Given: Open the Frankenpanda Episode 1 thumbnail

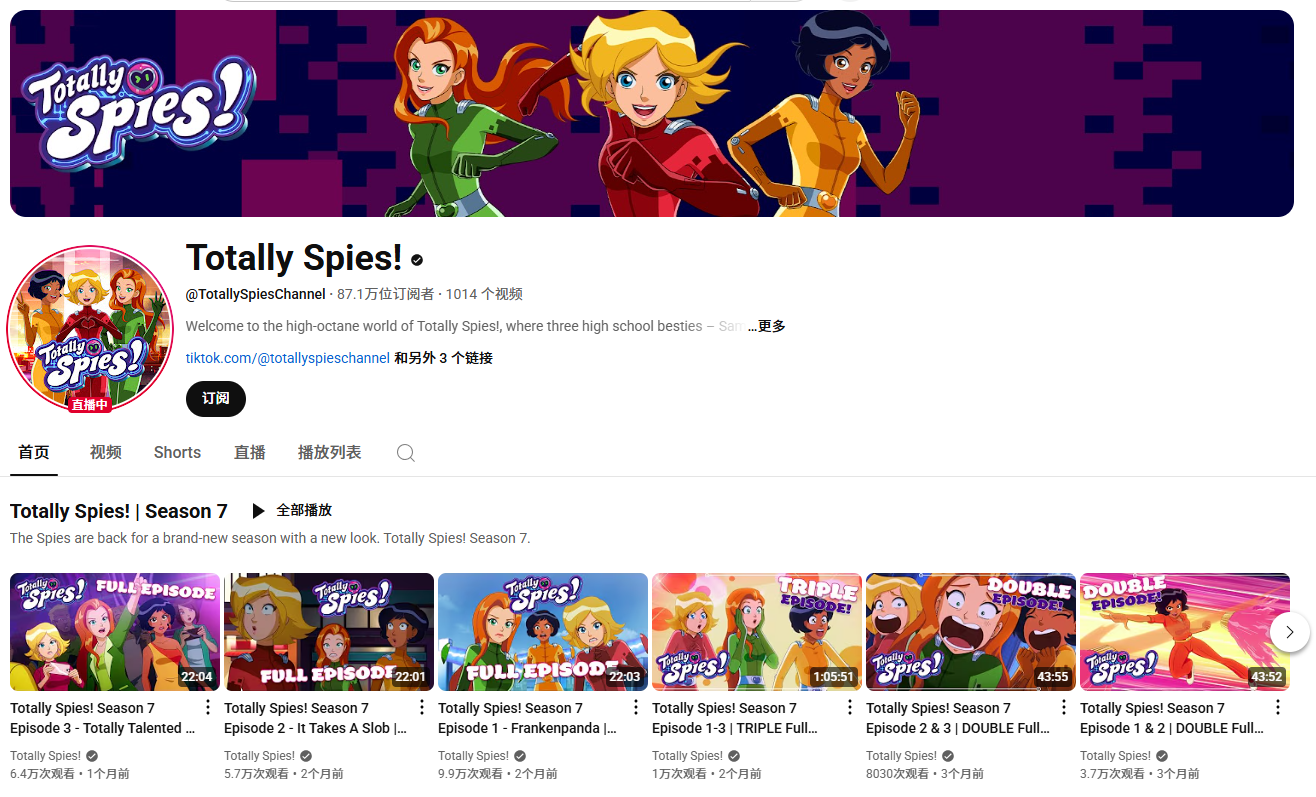Looking at the screenshot, I should [x=543, y=632].
